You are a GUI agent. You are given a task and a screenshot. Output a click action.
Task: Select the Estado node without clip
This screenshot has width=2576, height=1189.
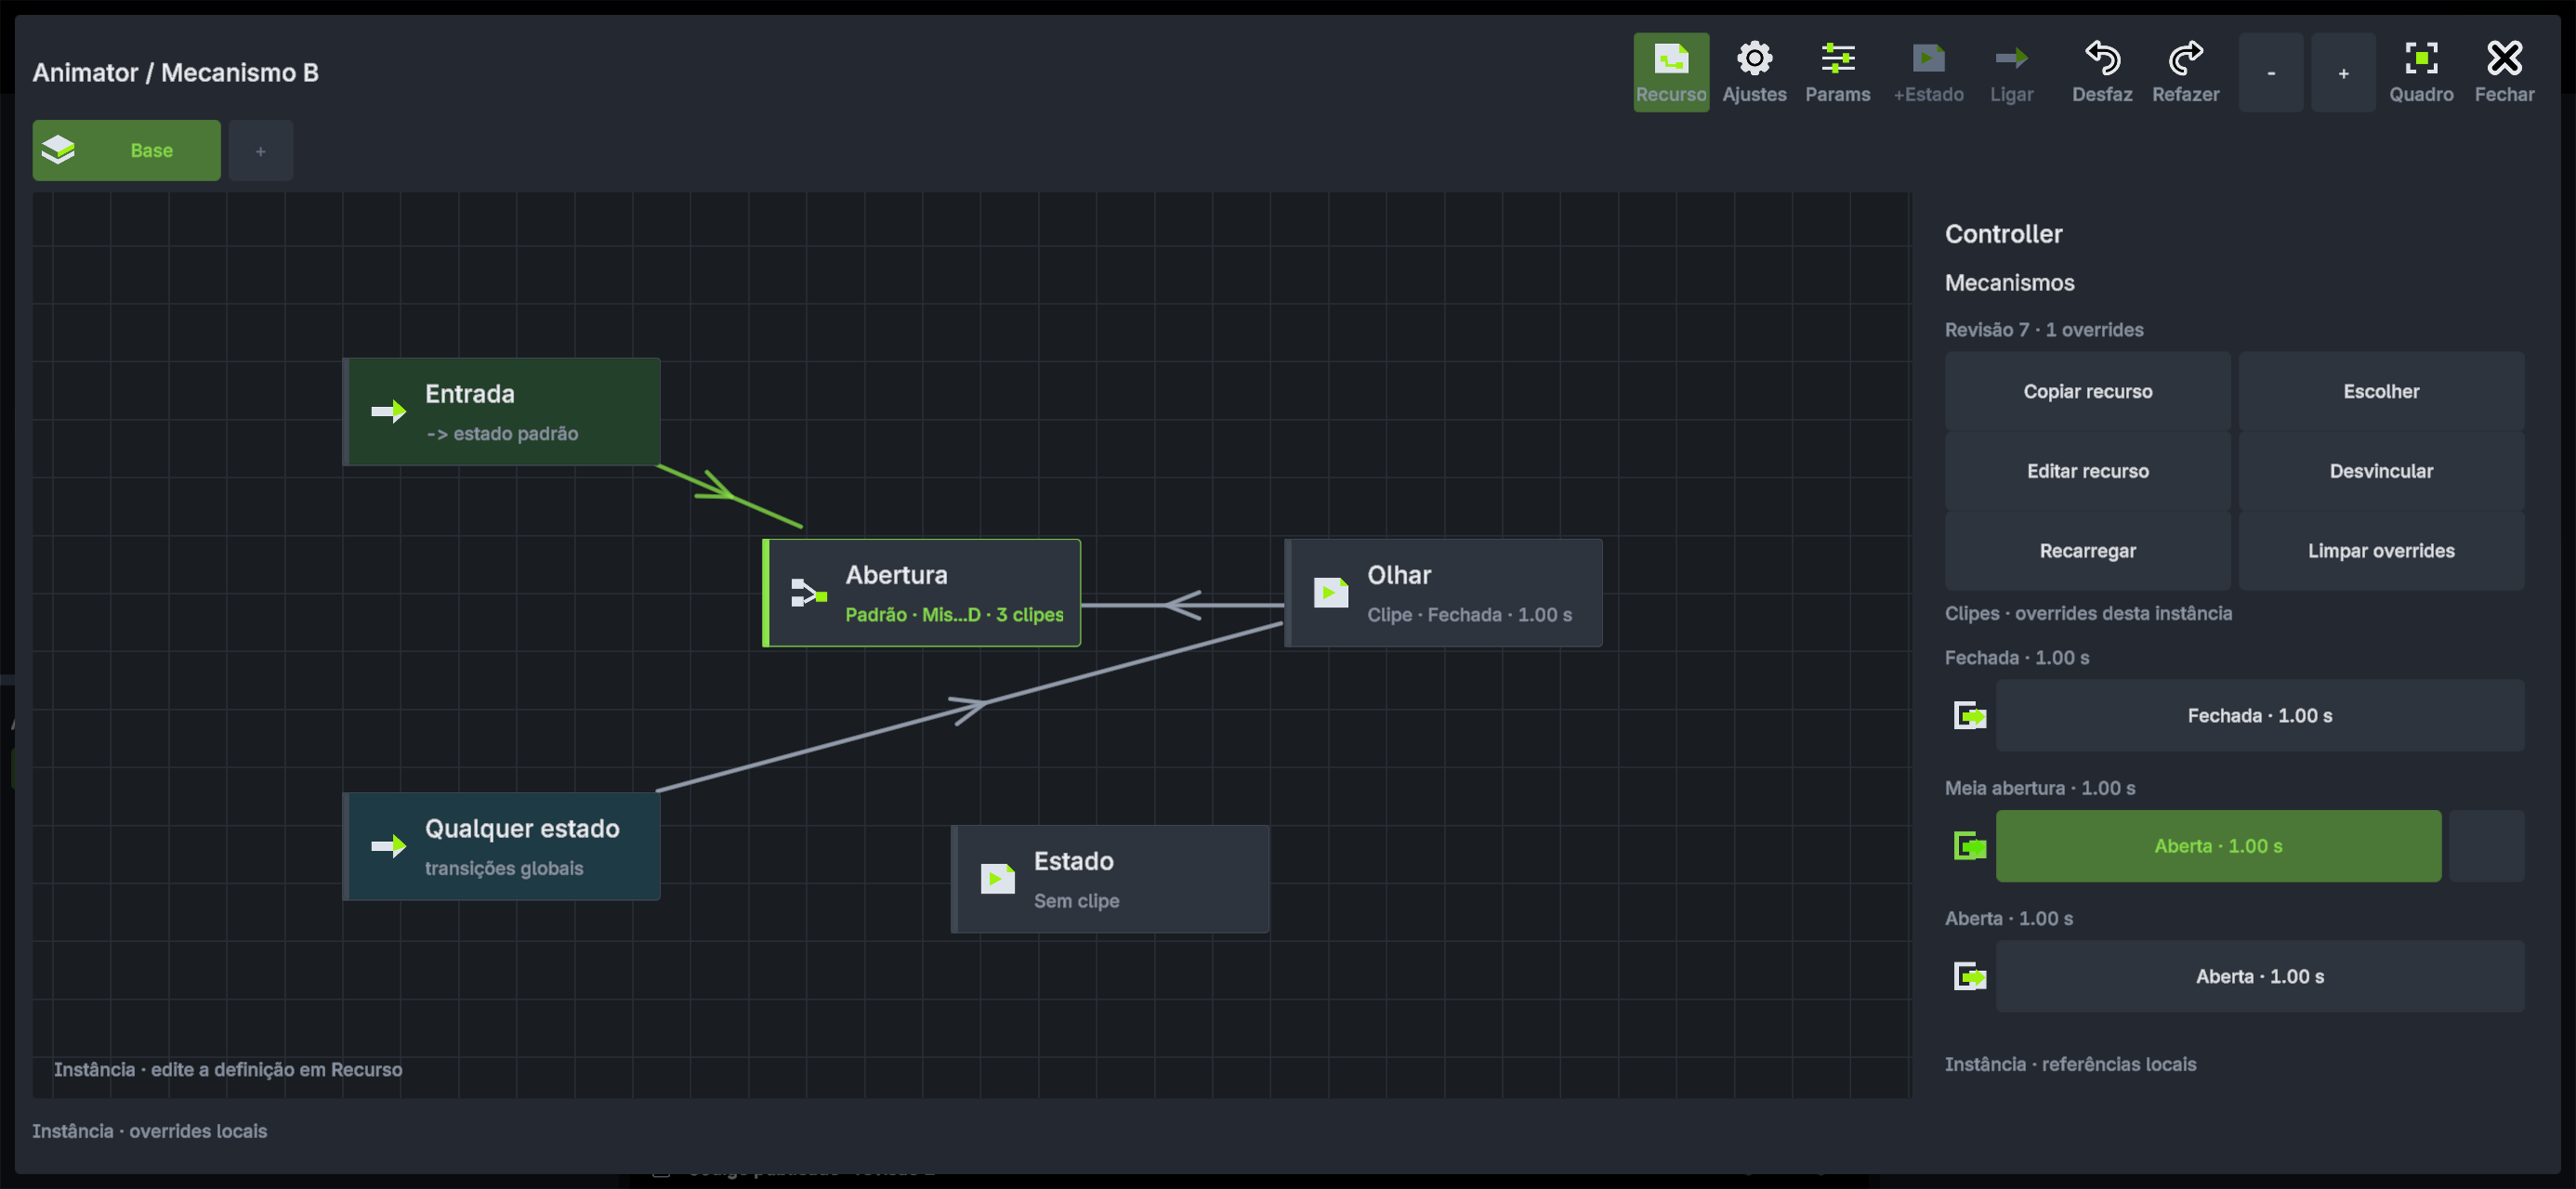[1110, 879]
